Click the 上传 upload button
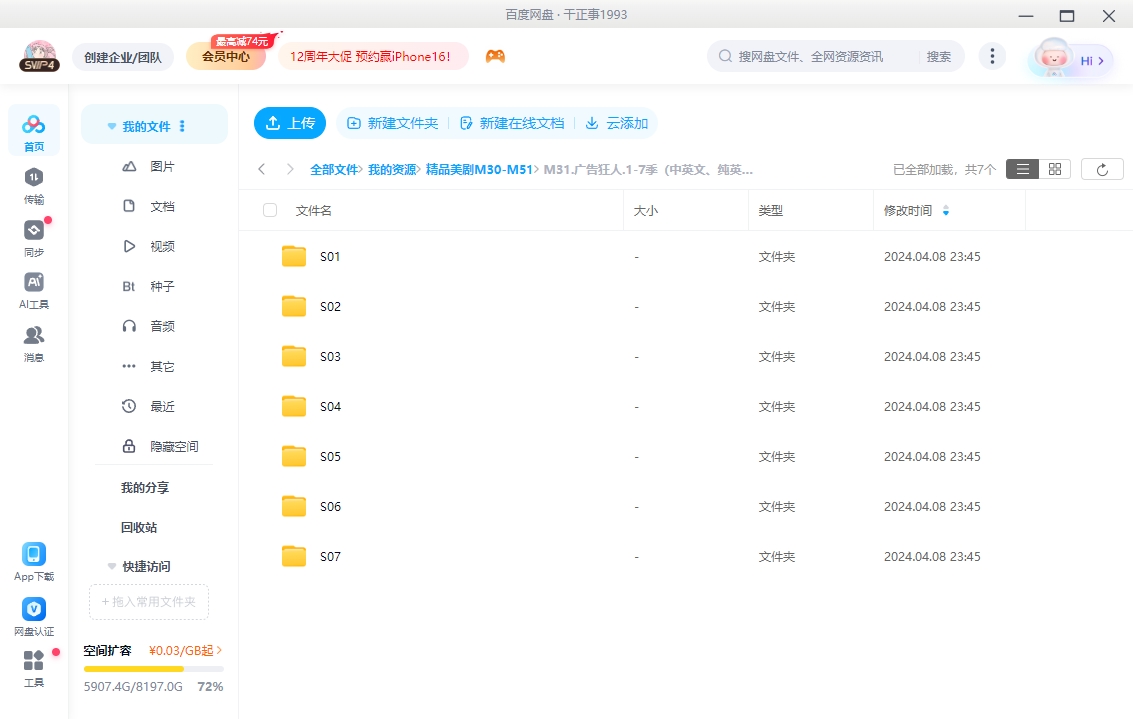 [x=290, y=123]
